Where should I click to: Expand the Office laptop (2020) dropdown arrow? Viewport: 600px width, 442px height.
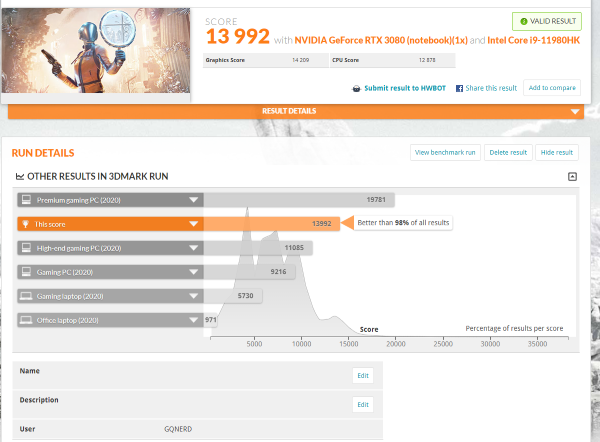(x=194, y=320)
